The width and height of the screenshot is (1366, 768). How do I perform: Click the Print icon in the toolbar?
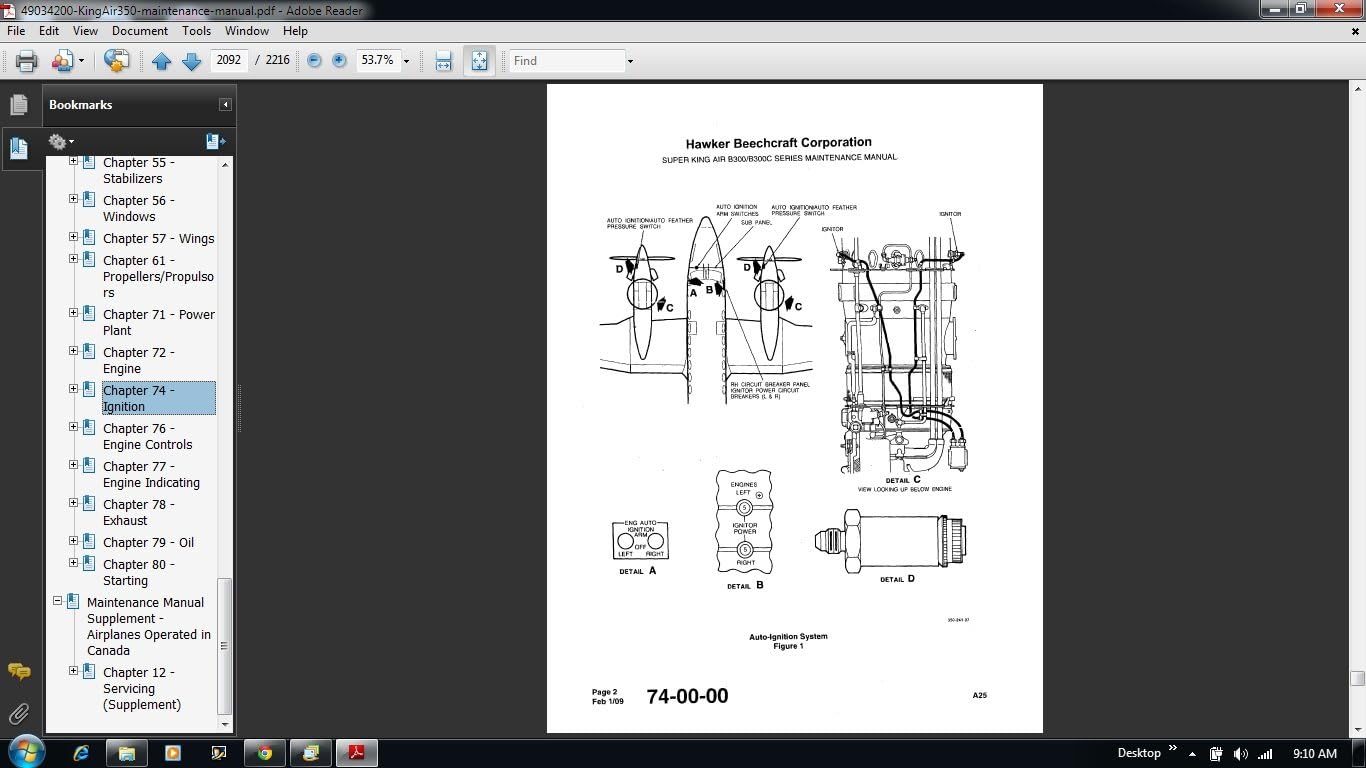click(x=27, y=61)
